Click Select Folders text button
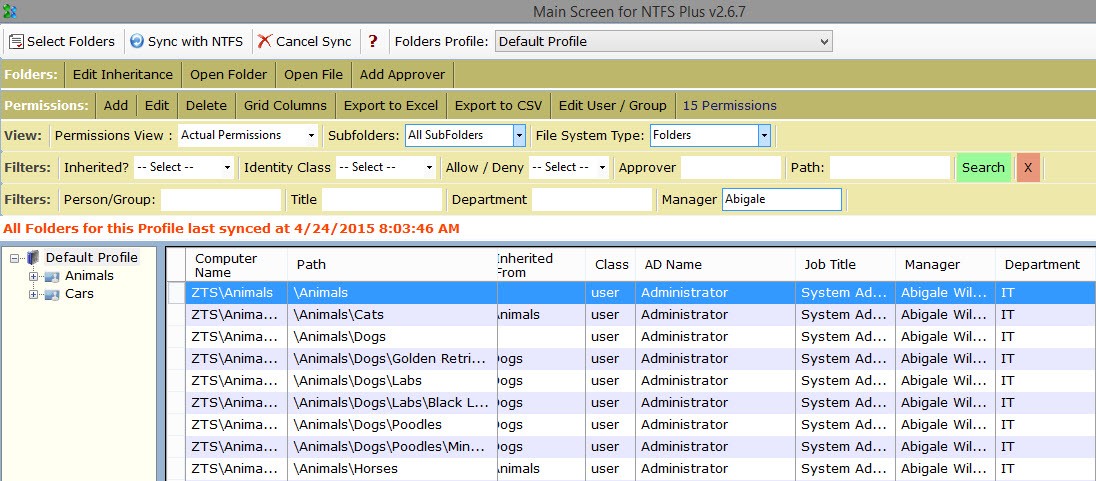The image size is (1096, 481). tap(71, 41)
